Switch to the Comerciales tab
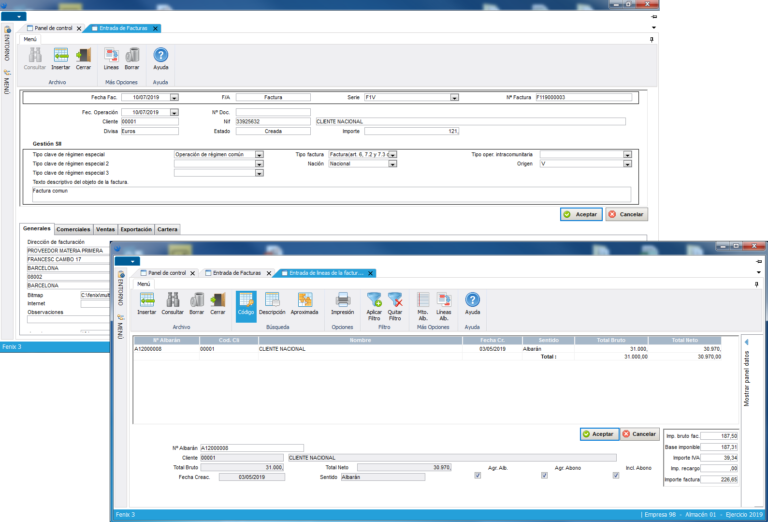Screen dimensions: 768x522 (x=73, y=229)
